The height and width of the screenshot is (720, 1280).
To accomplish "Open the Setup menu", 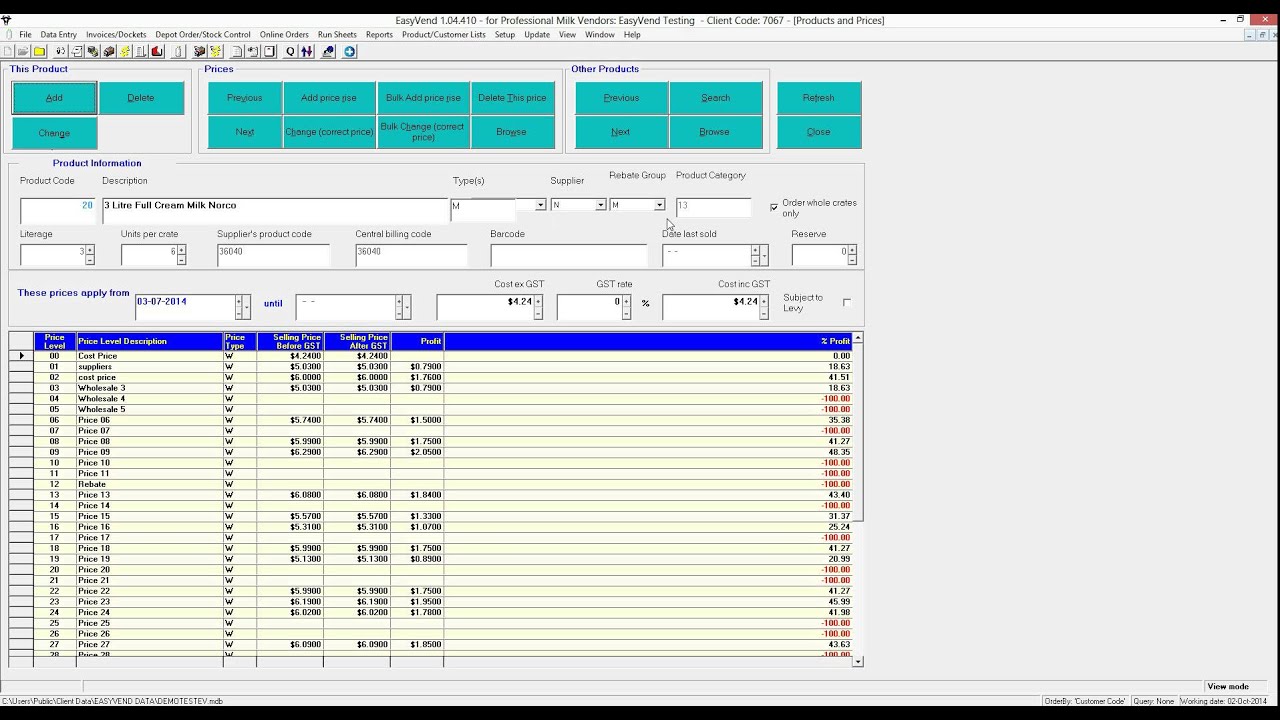I will point(505,35).
